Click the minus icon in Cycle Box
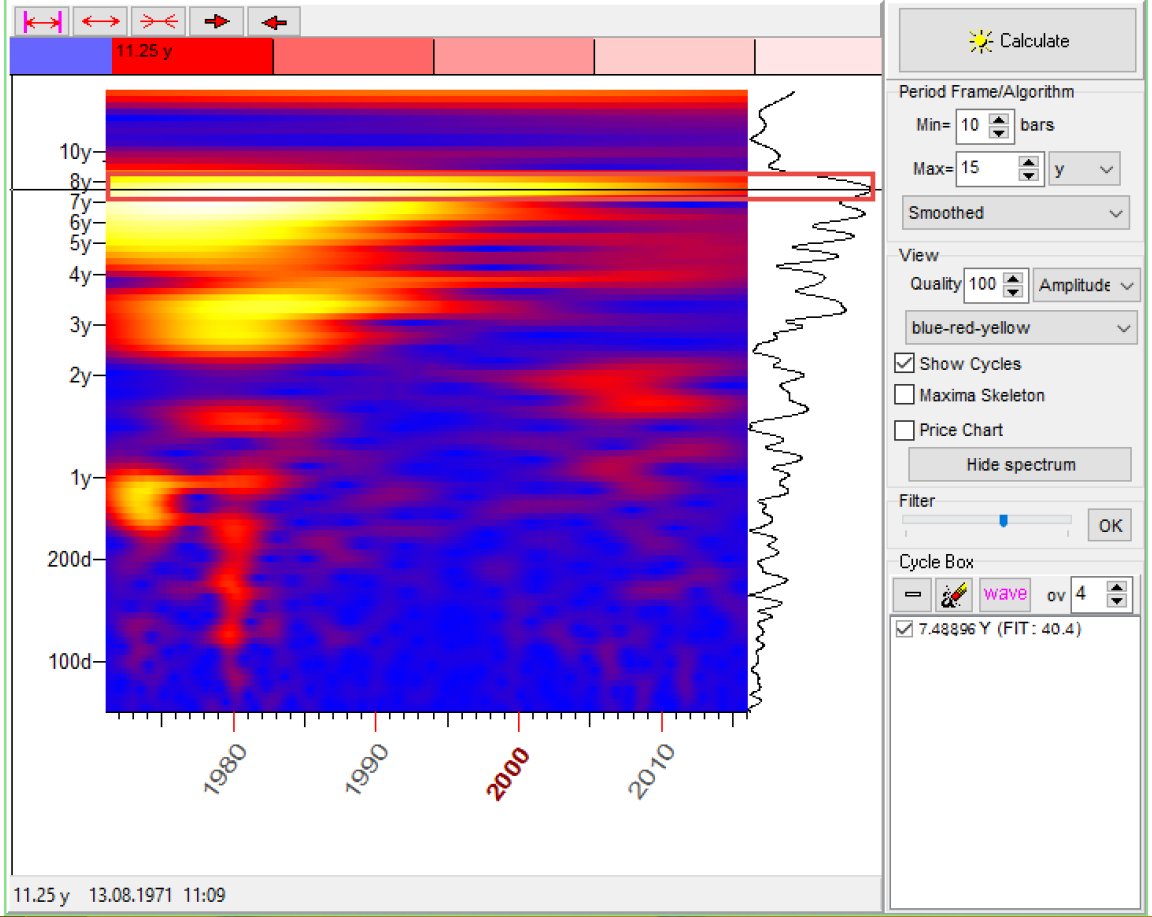The width and height of the screenshot is (1152, 917). click(912, 594)
